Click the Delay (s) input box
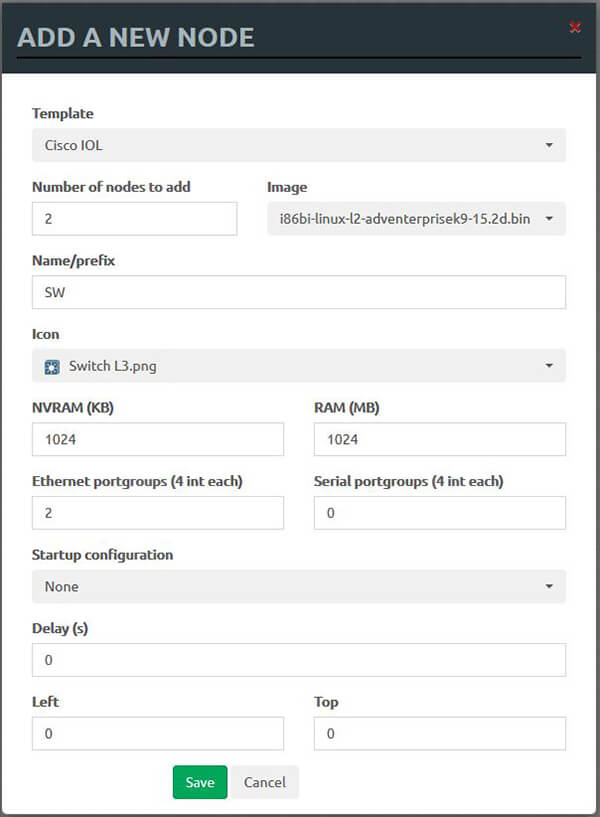 pyautogui.click(x=298, y=660)
